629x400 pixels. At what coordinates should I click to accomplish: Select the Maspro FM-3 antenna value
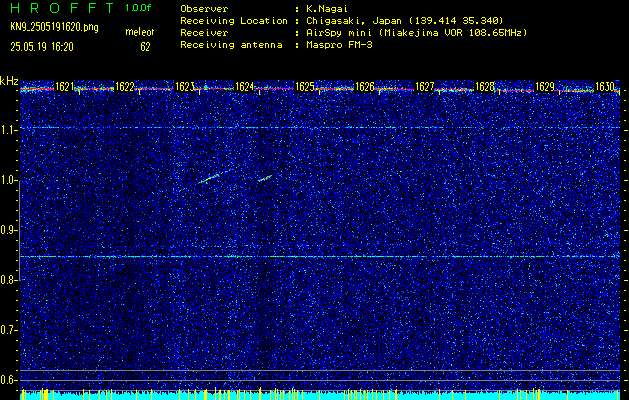tap(339, 45)
